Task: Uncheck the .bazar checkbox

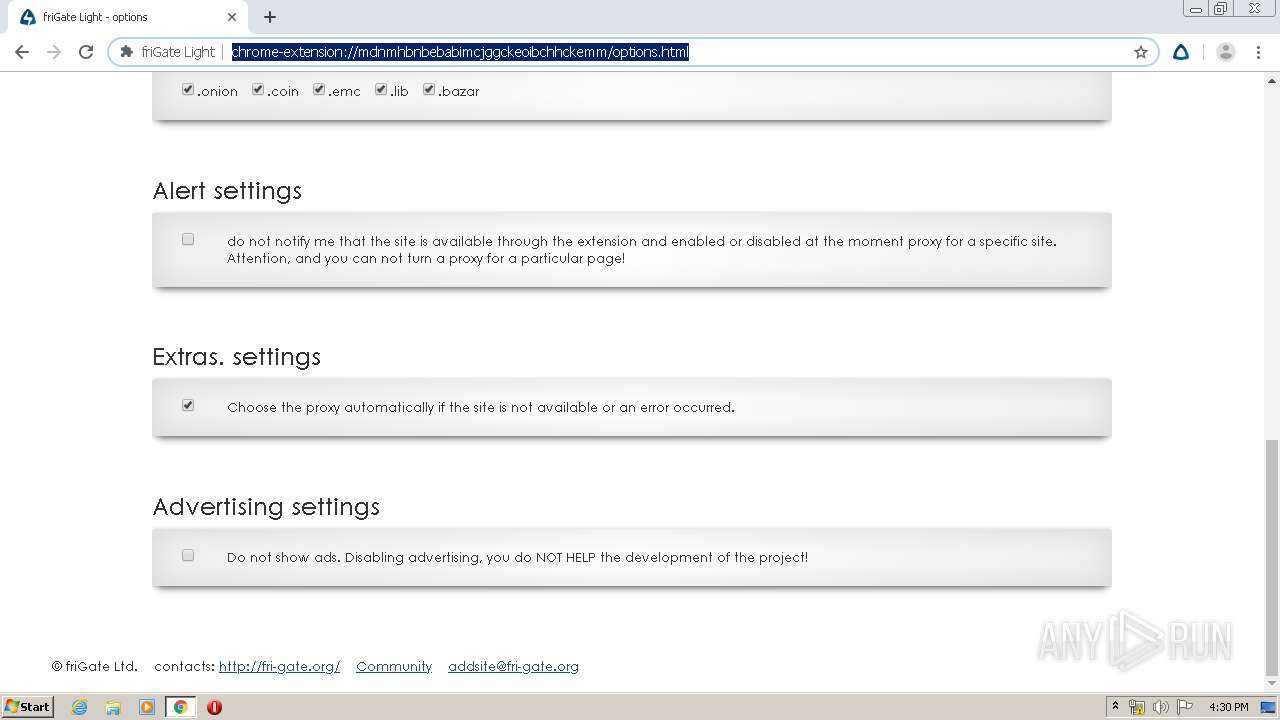Action: click(x=429, y=89)
